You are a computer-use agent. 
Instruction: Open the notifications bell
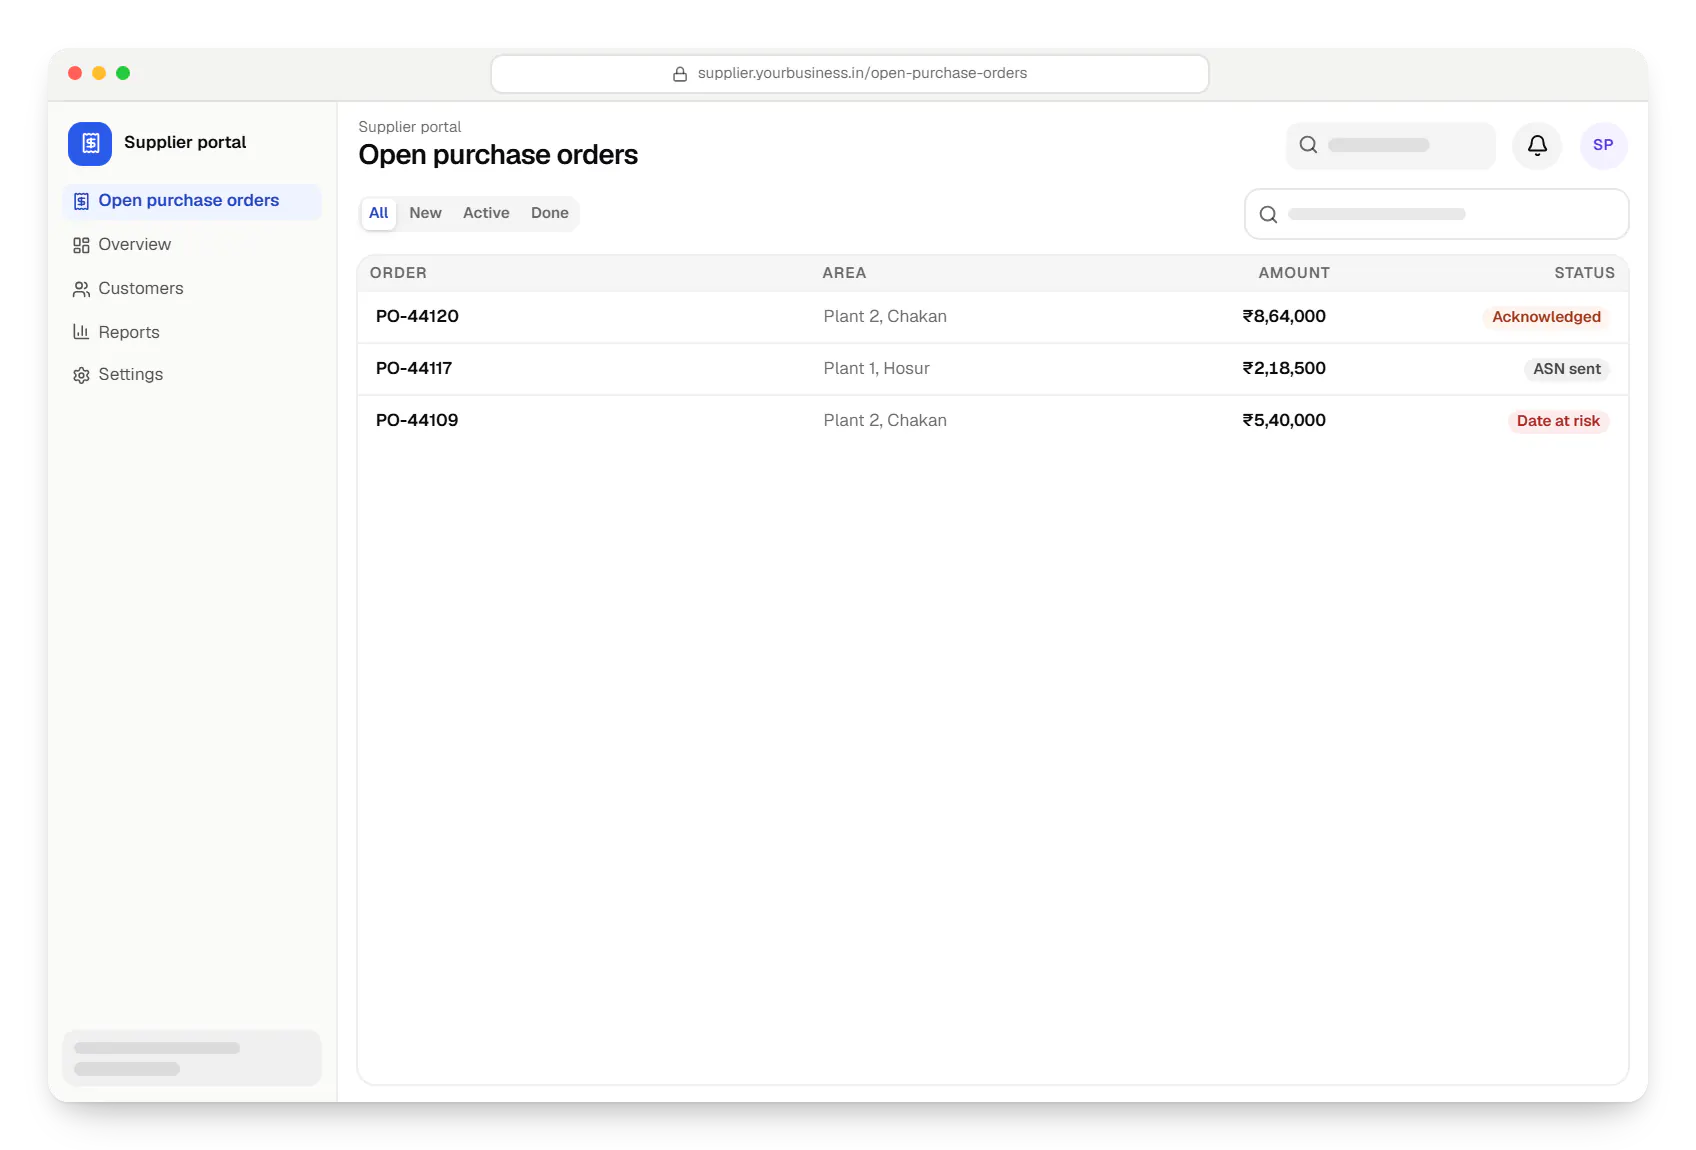1537,145
